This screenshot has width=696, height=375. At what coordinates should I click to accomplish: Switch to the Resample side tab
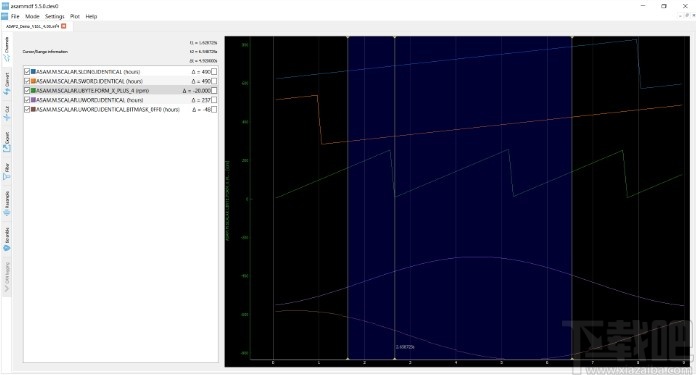click(7, 204)
